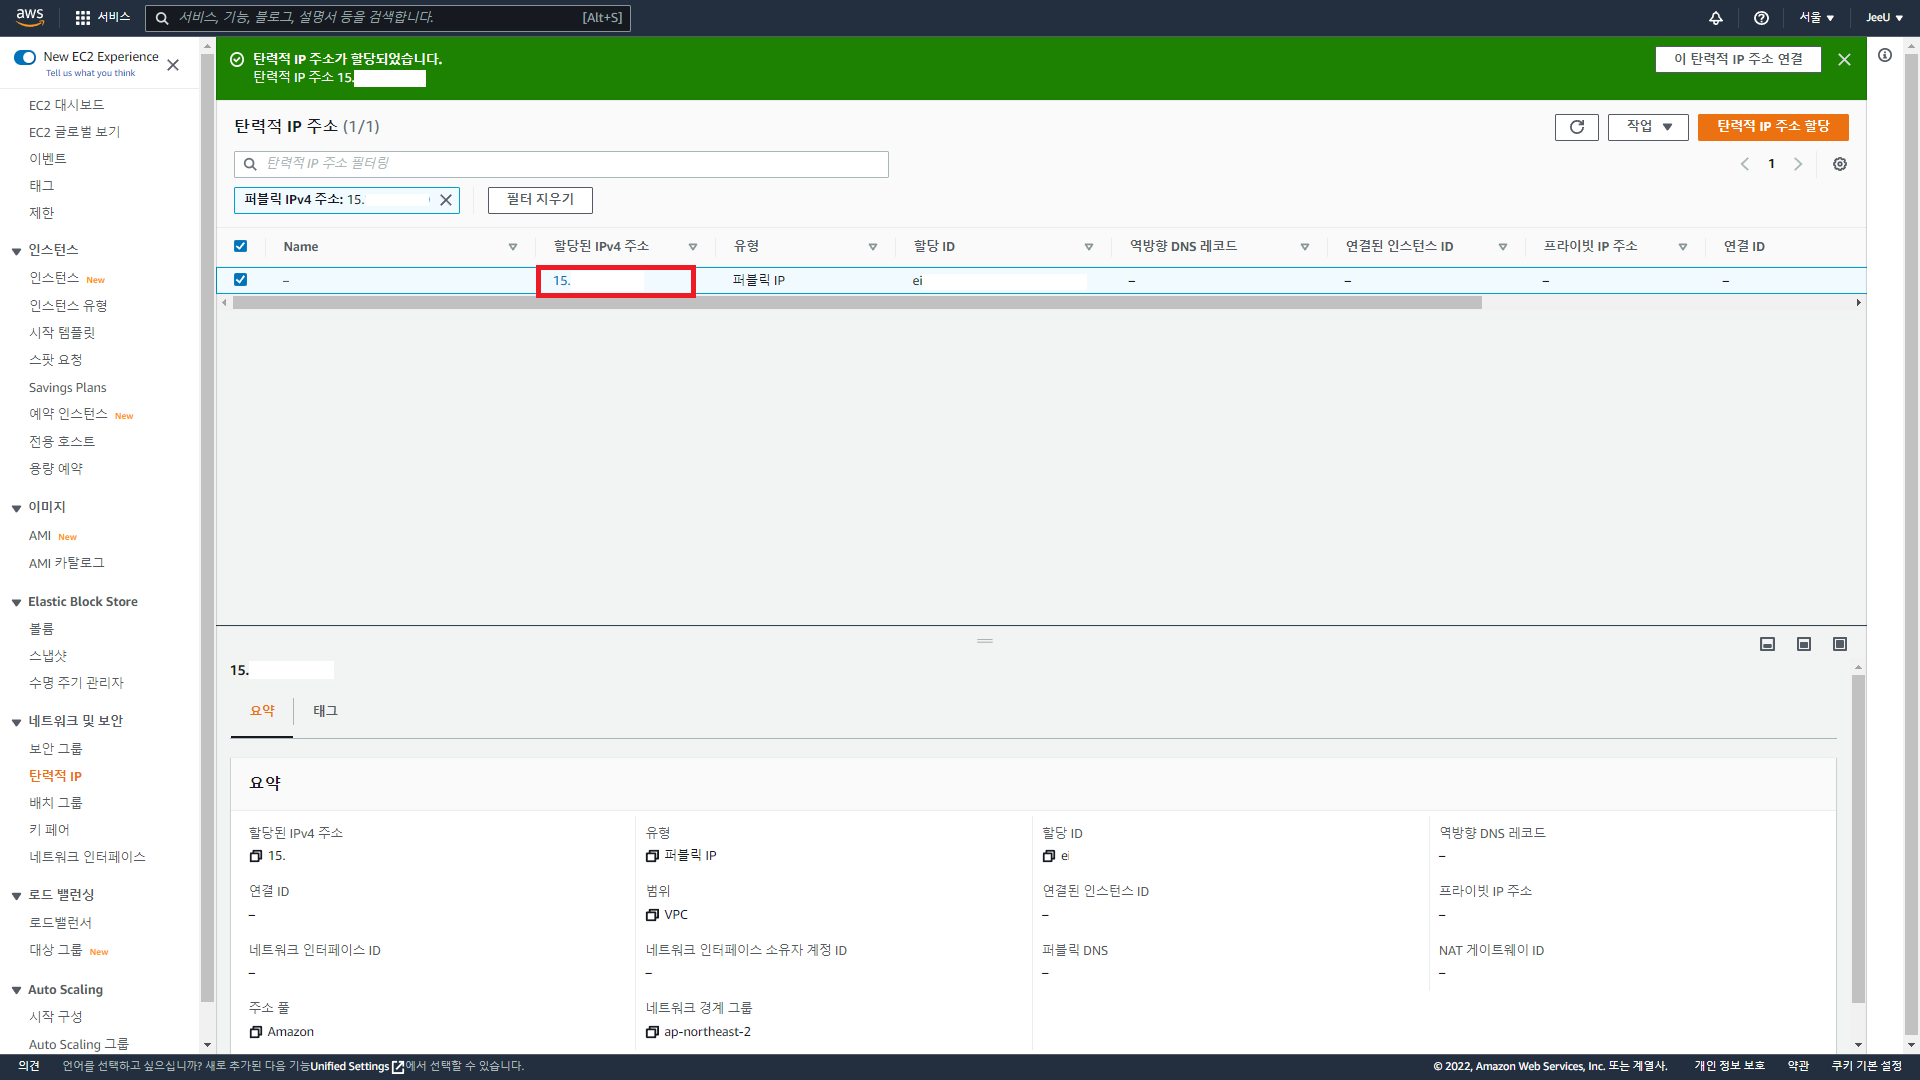Open the help question mark icon

[1761, 18]
